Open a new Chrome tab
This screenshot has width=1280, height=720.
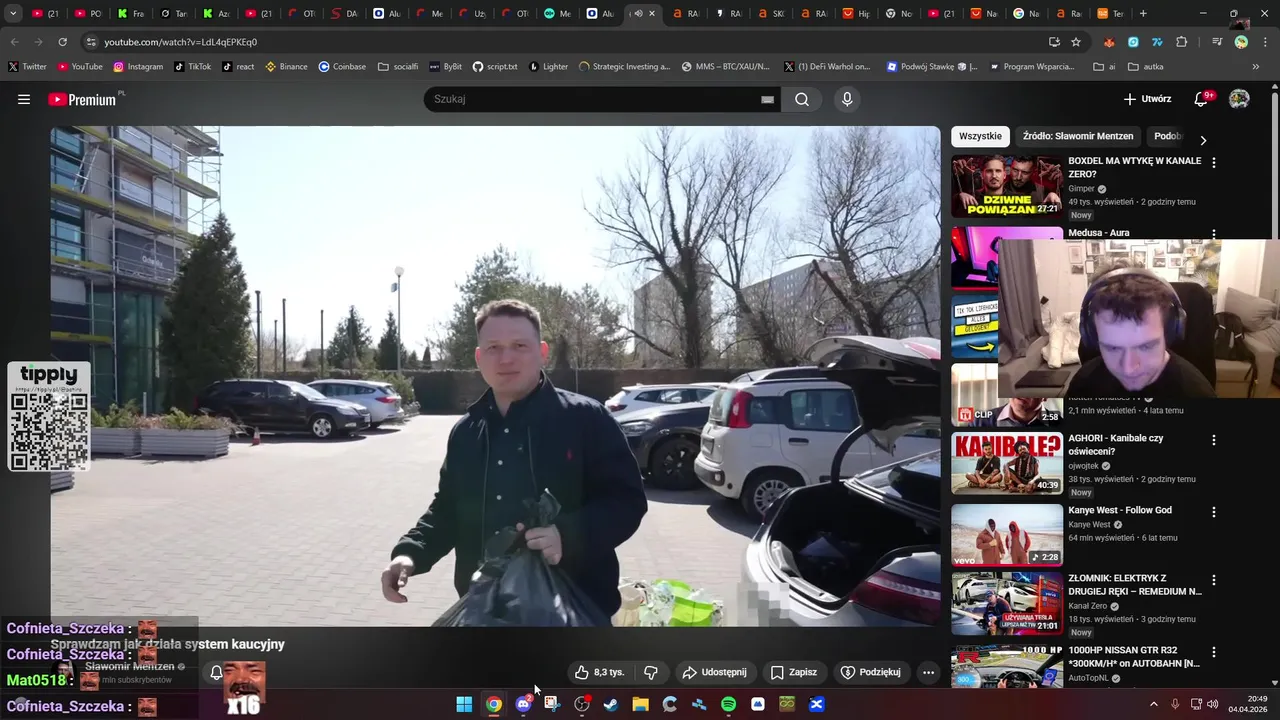click(x=1143, y=14)
